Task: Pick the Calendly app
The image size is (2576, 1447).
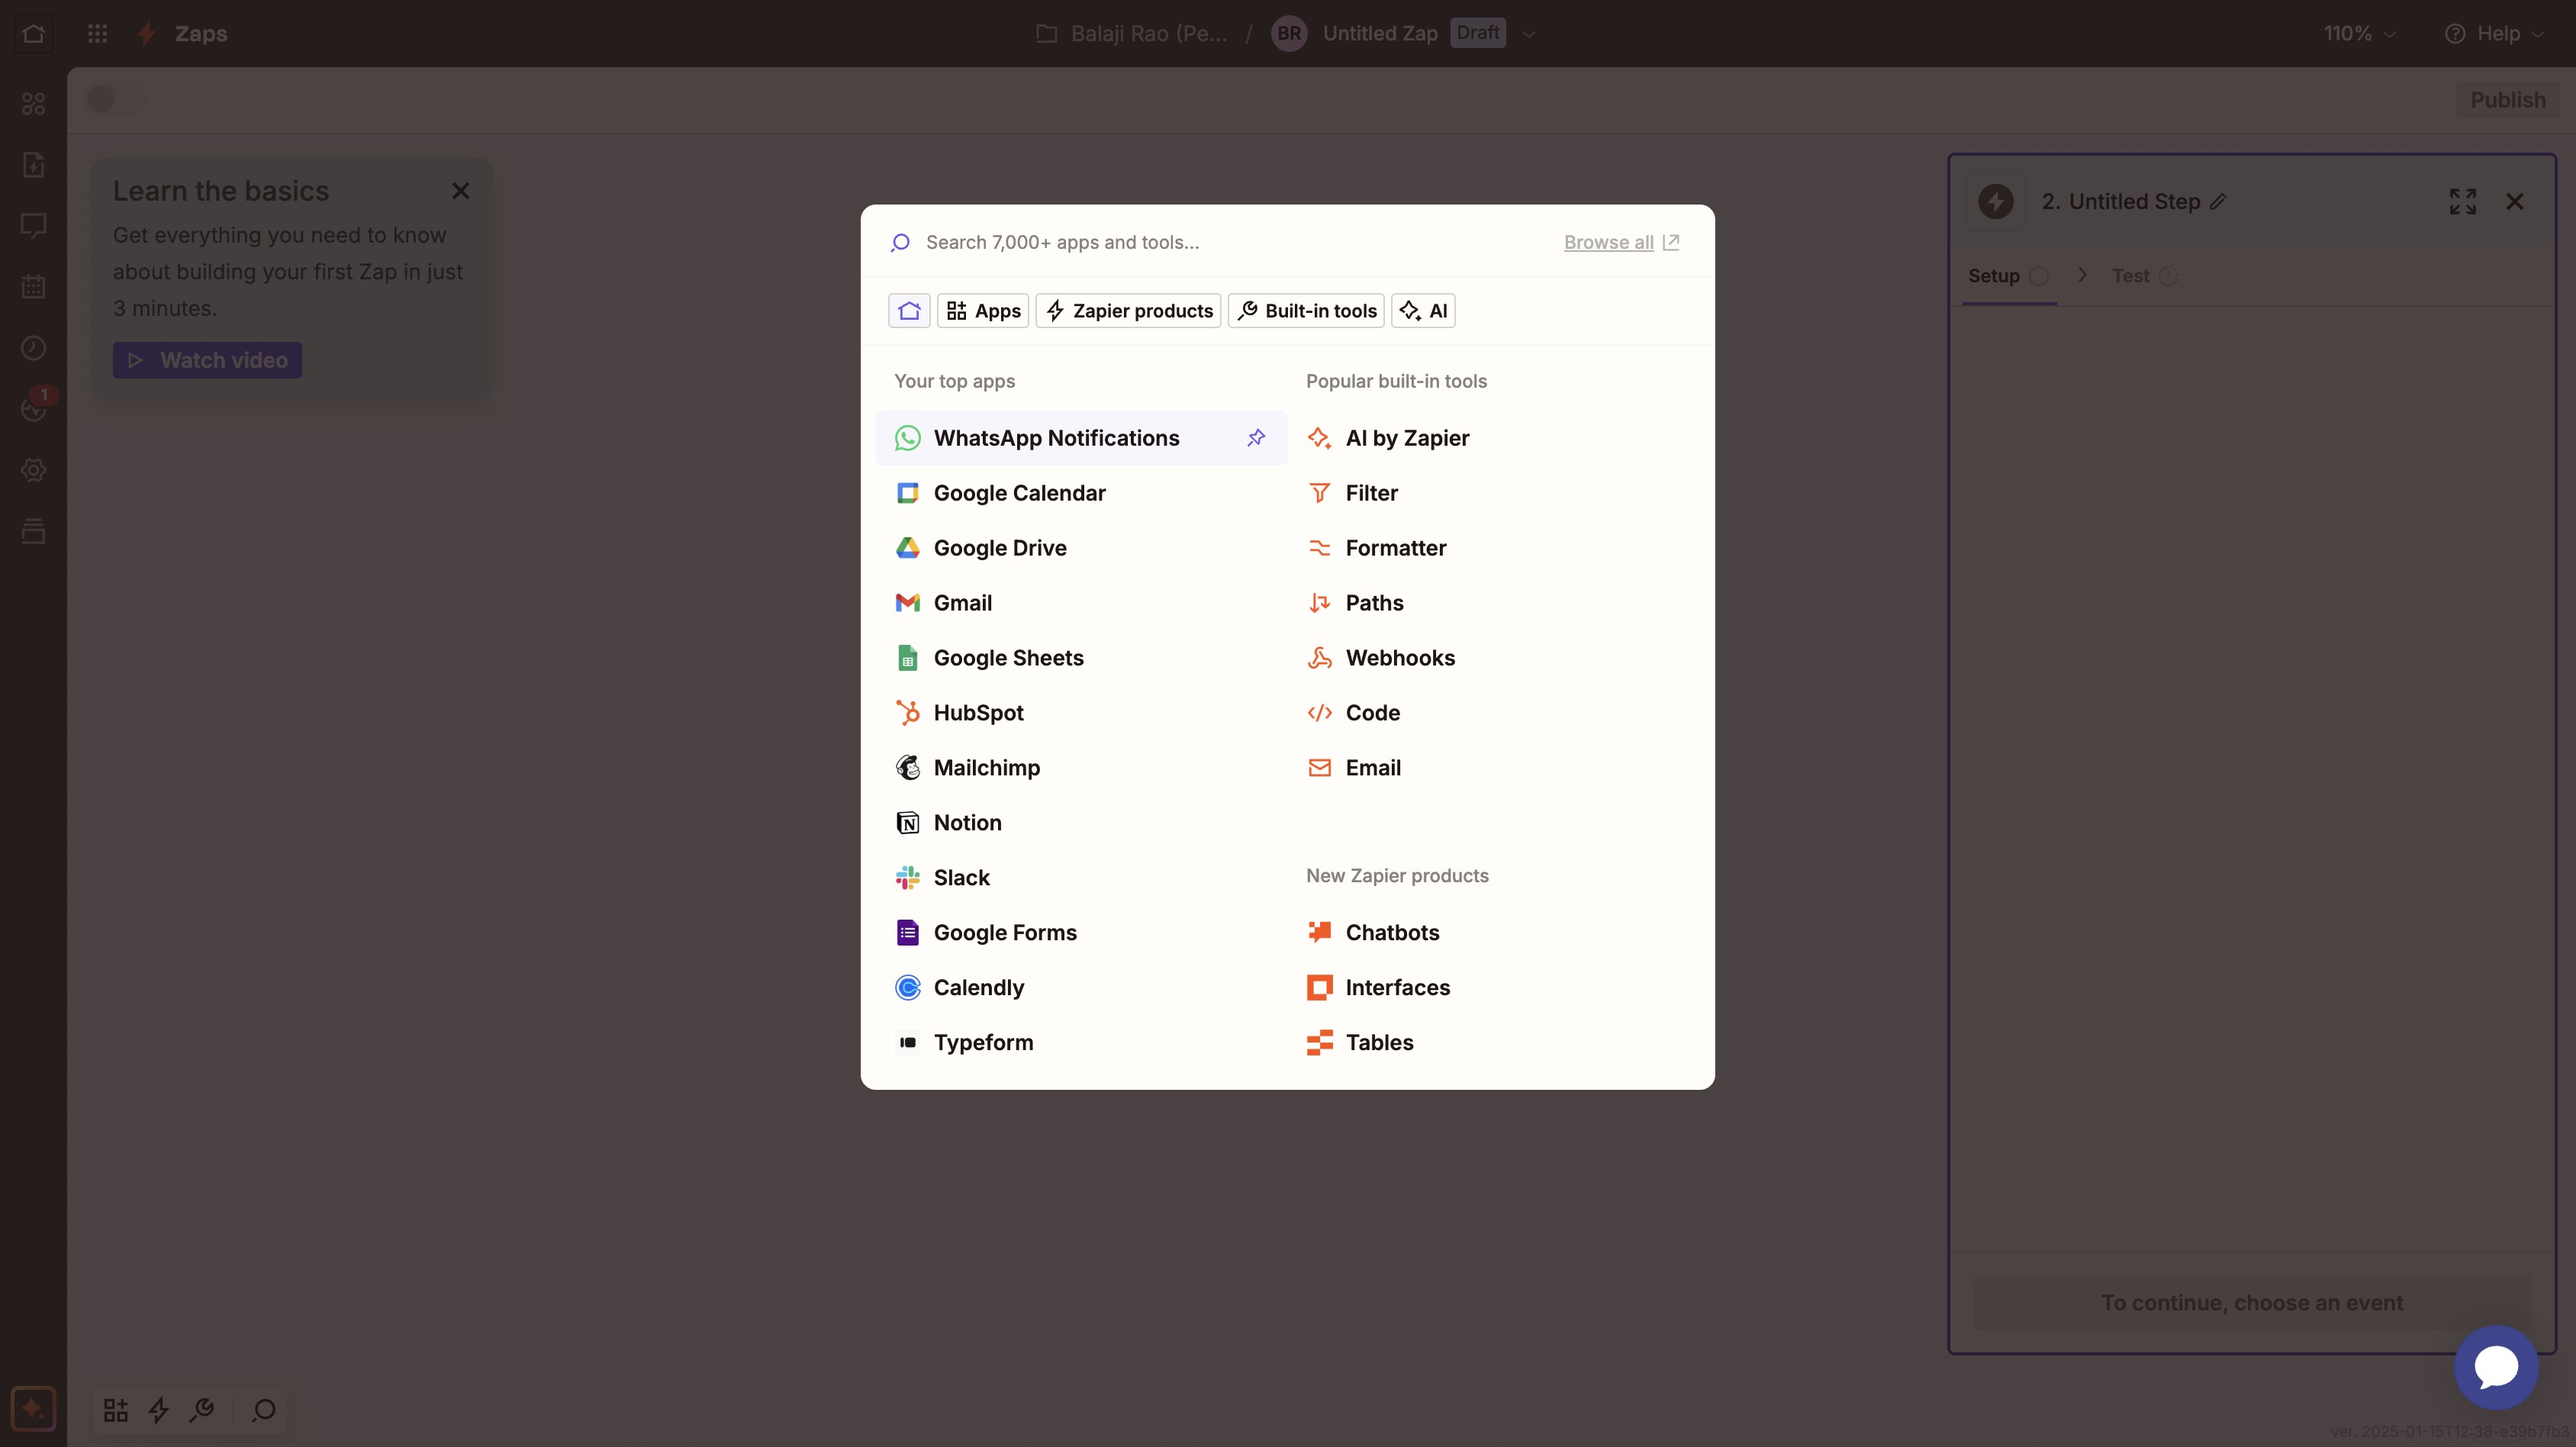Action: click(x=1080, y=988)
